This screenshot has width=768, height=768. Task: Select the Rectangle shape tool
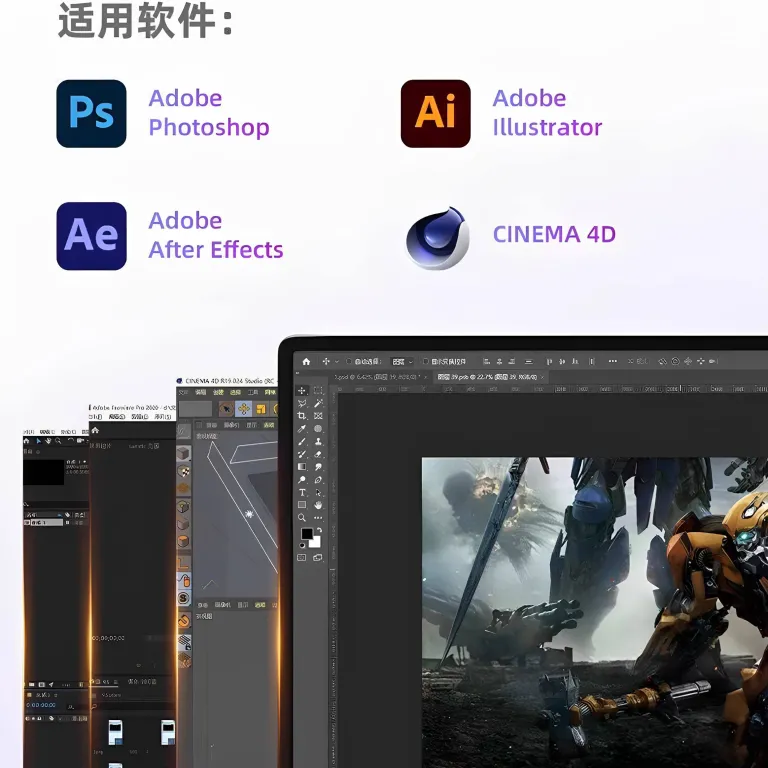click(302, 505)
